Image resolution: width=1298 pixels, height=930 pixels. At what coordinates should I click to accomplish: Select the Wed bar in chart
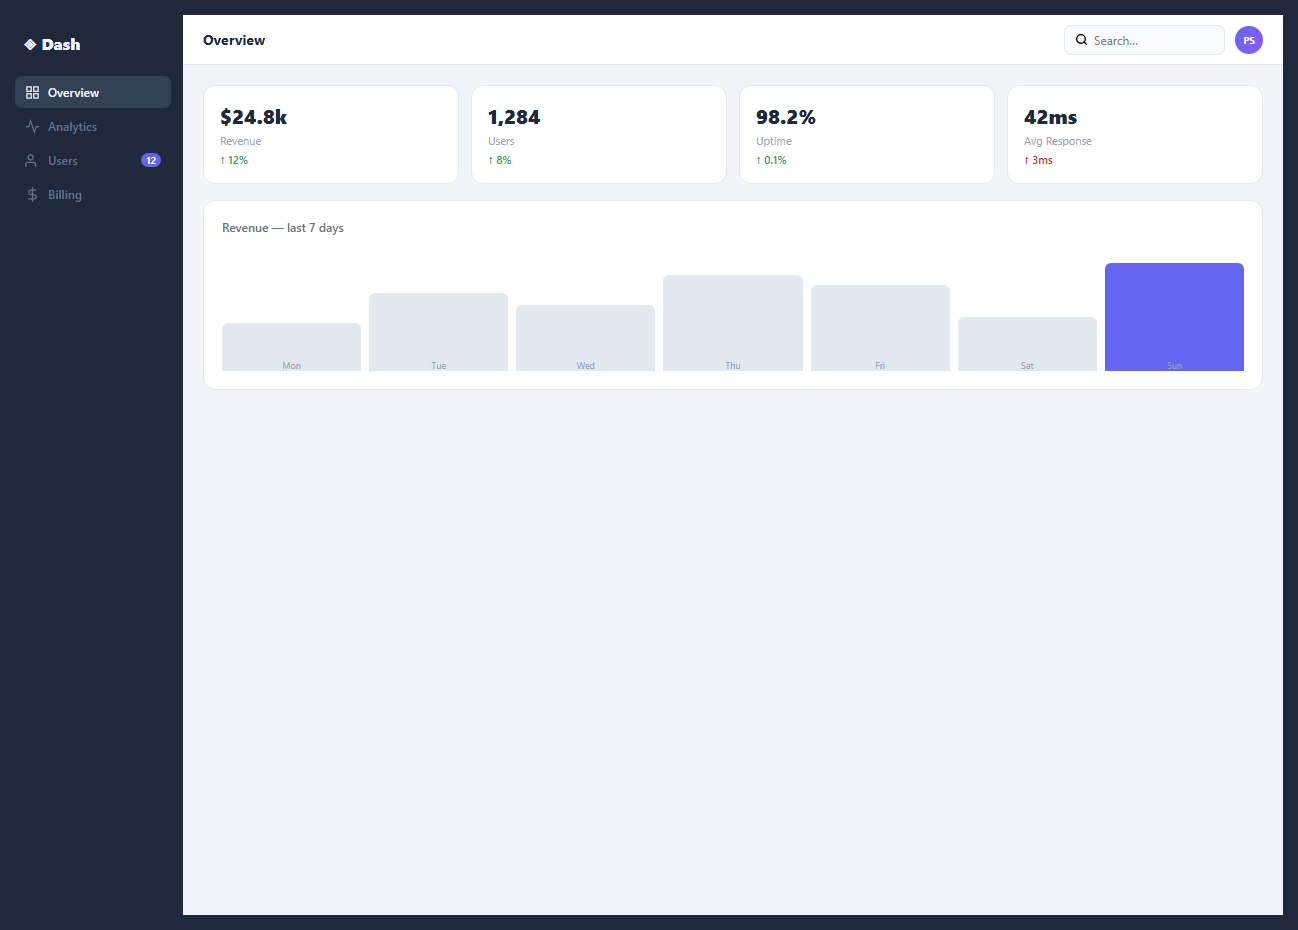coord(585,338)
